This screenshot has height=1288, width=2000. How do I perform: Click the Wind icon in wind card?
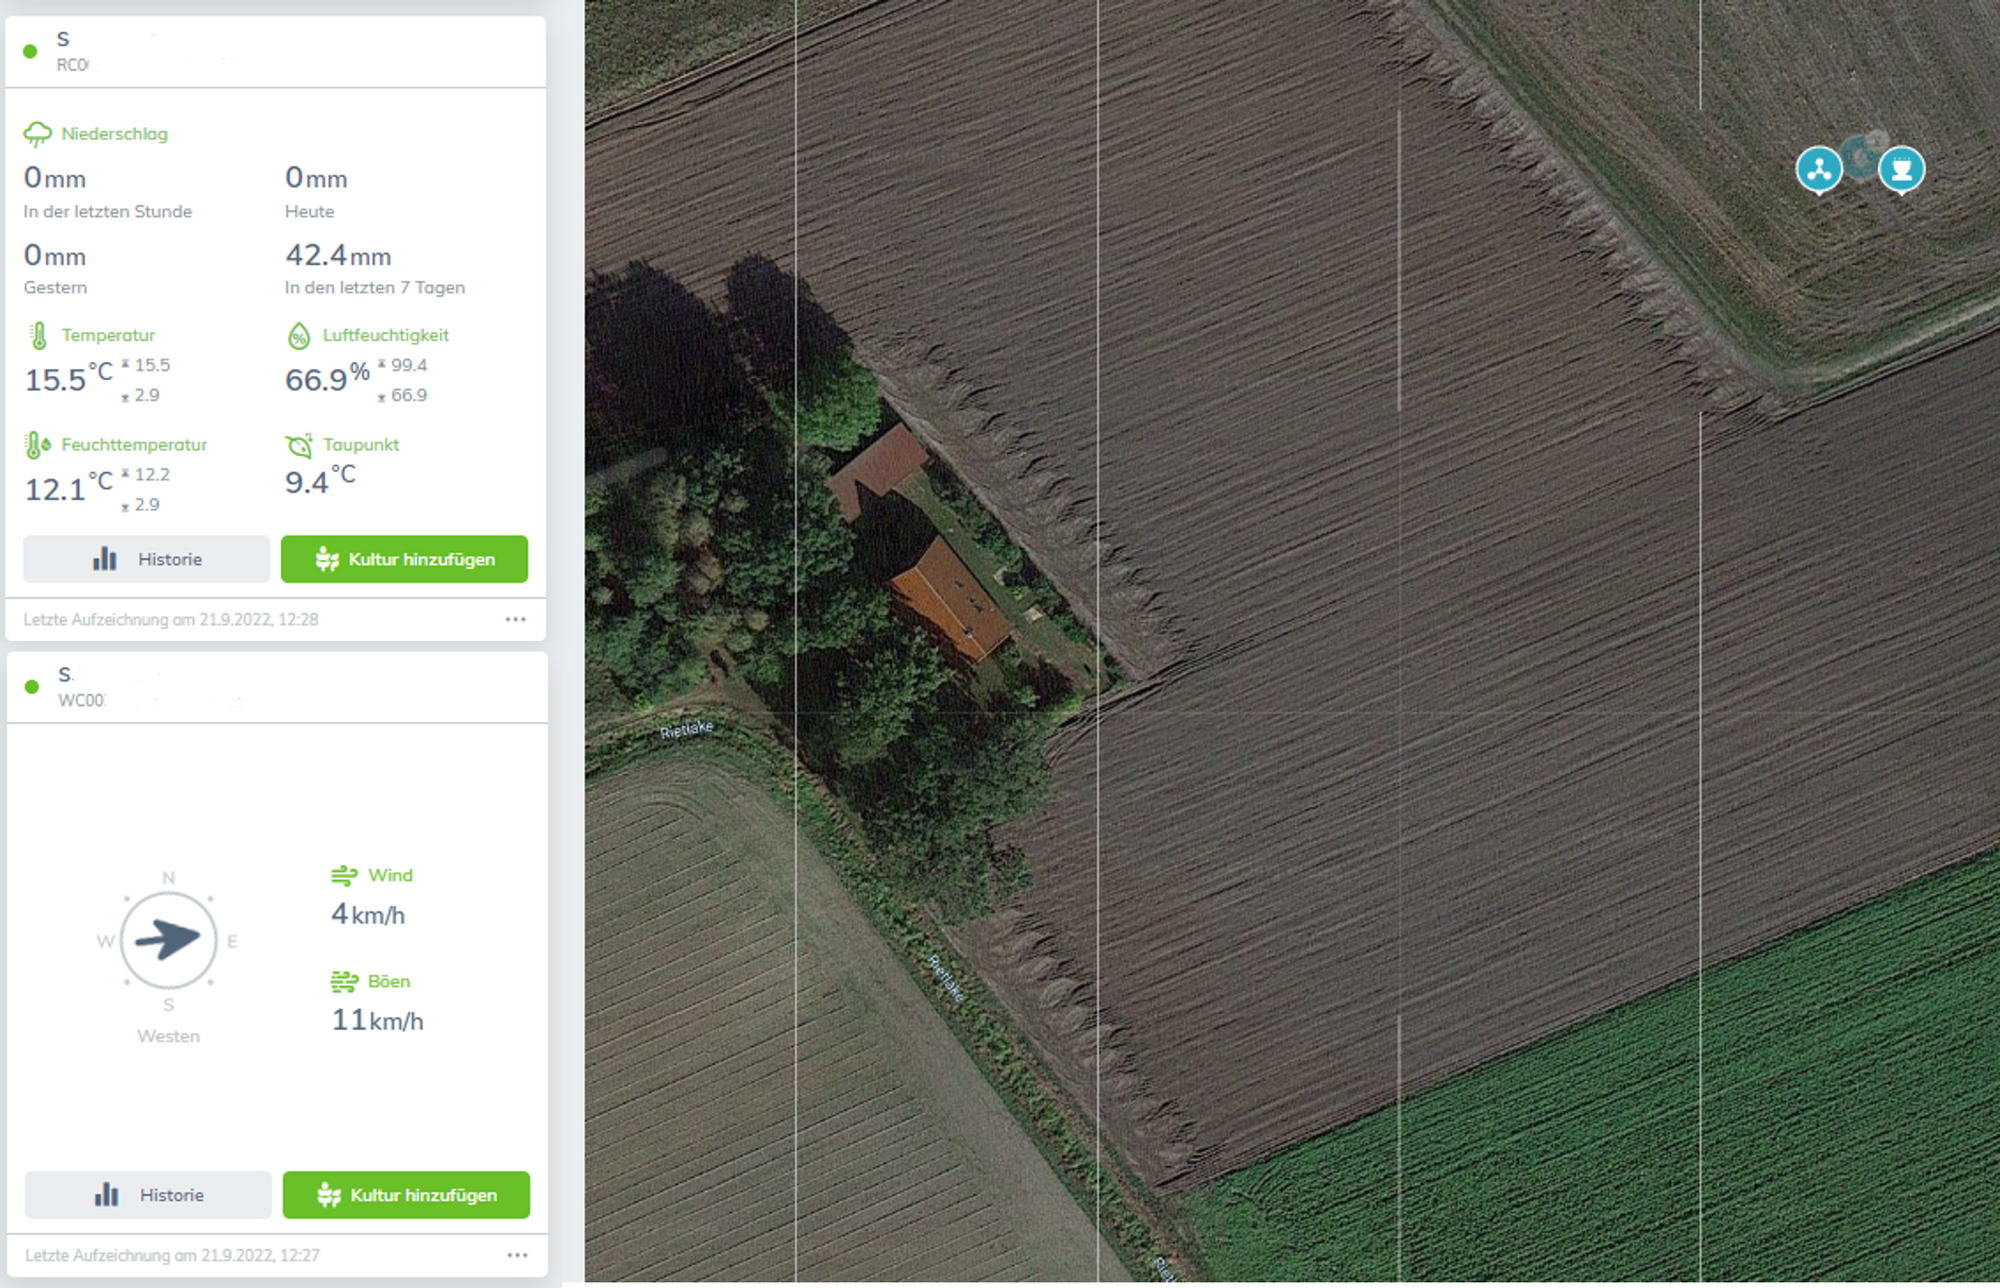344,876
